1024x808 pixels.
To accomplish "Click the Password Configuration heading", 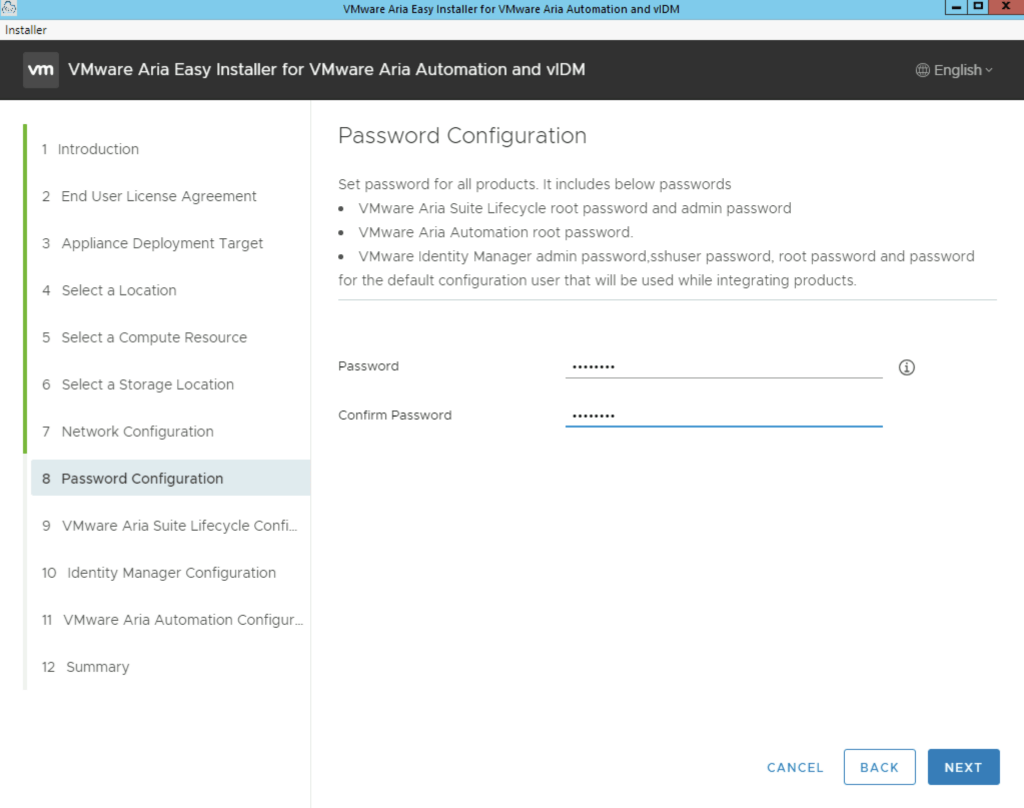I will (462, 135).
